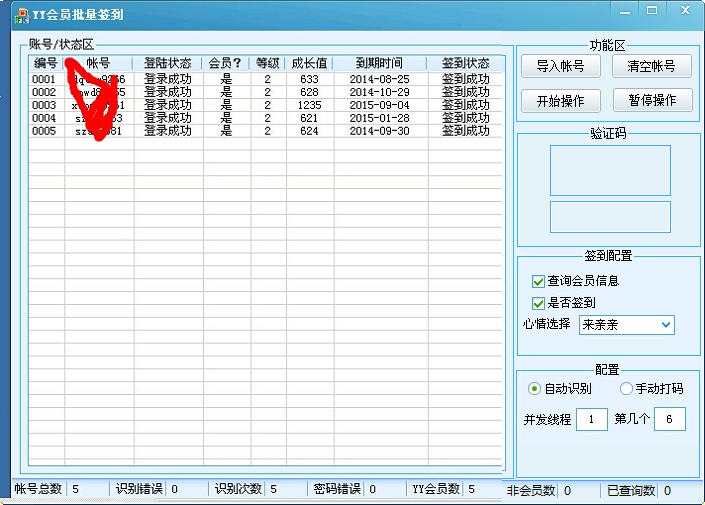The width and height of the screenshot is (705, 505).
Task: Sort by 编号 column header
Action: pos(46,63)
